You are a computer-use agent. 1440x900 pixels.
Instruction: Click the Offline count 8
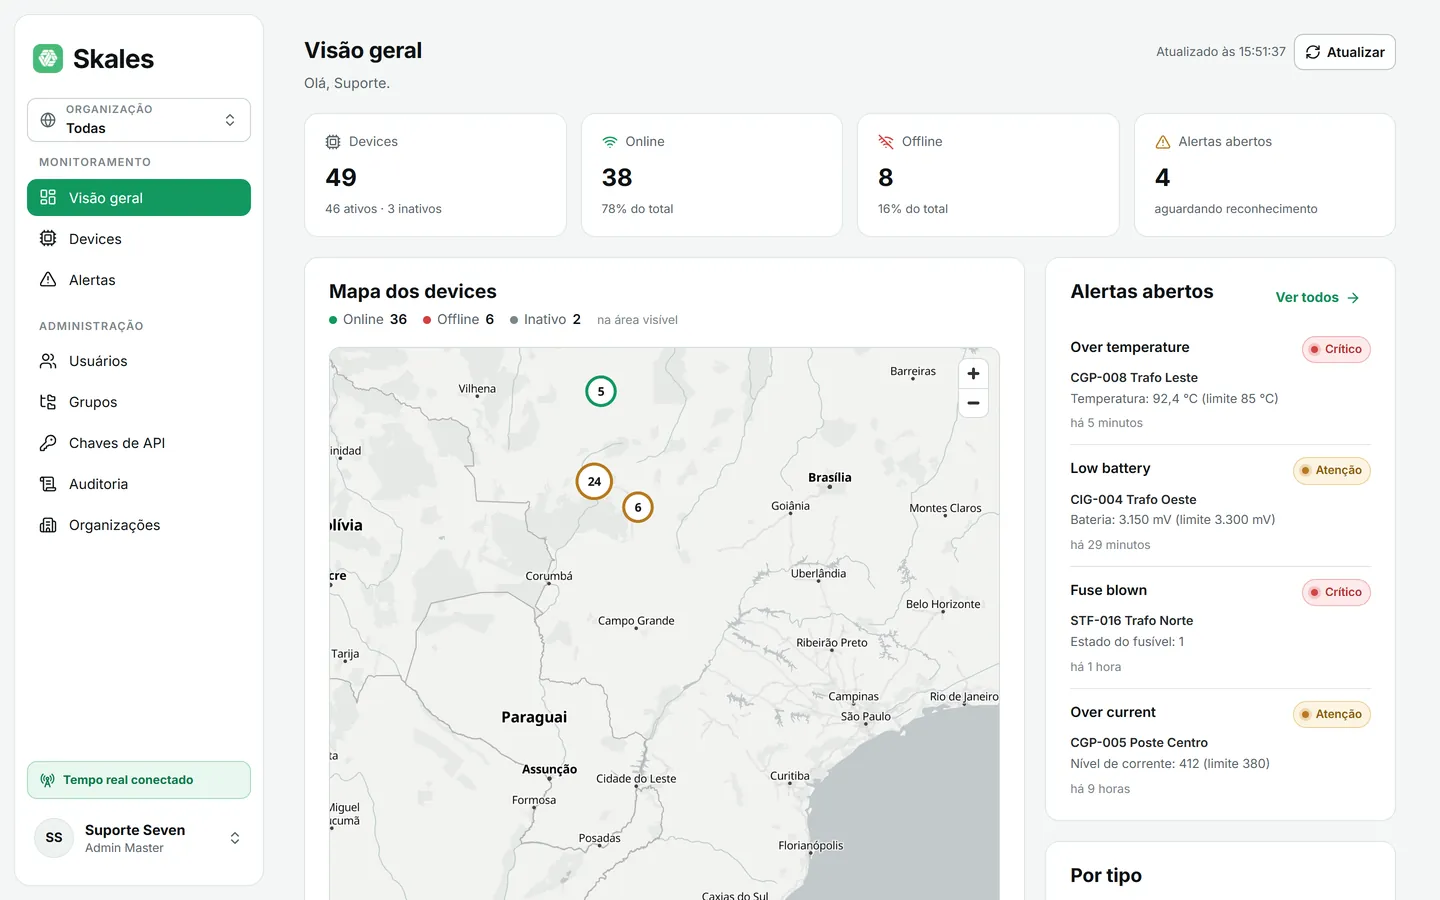pos(886,178)
